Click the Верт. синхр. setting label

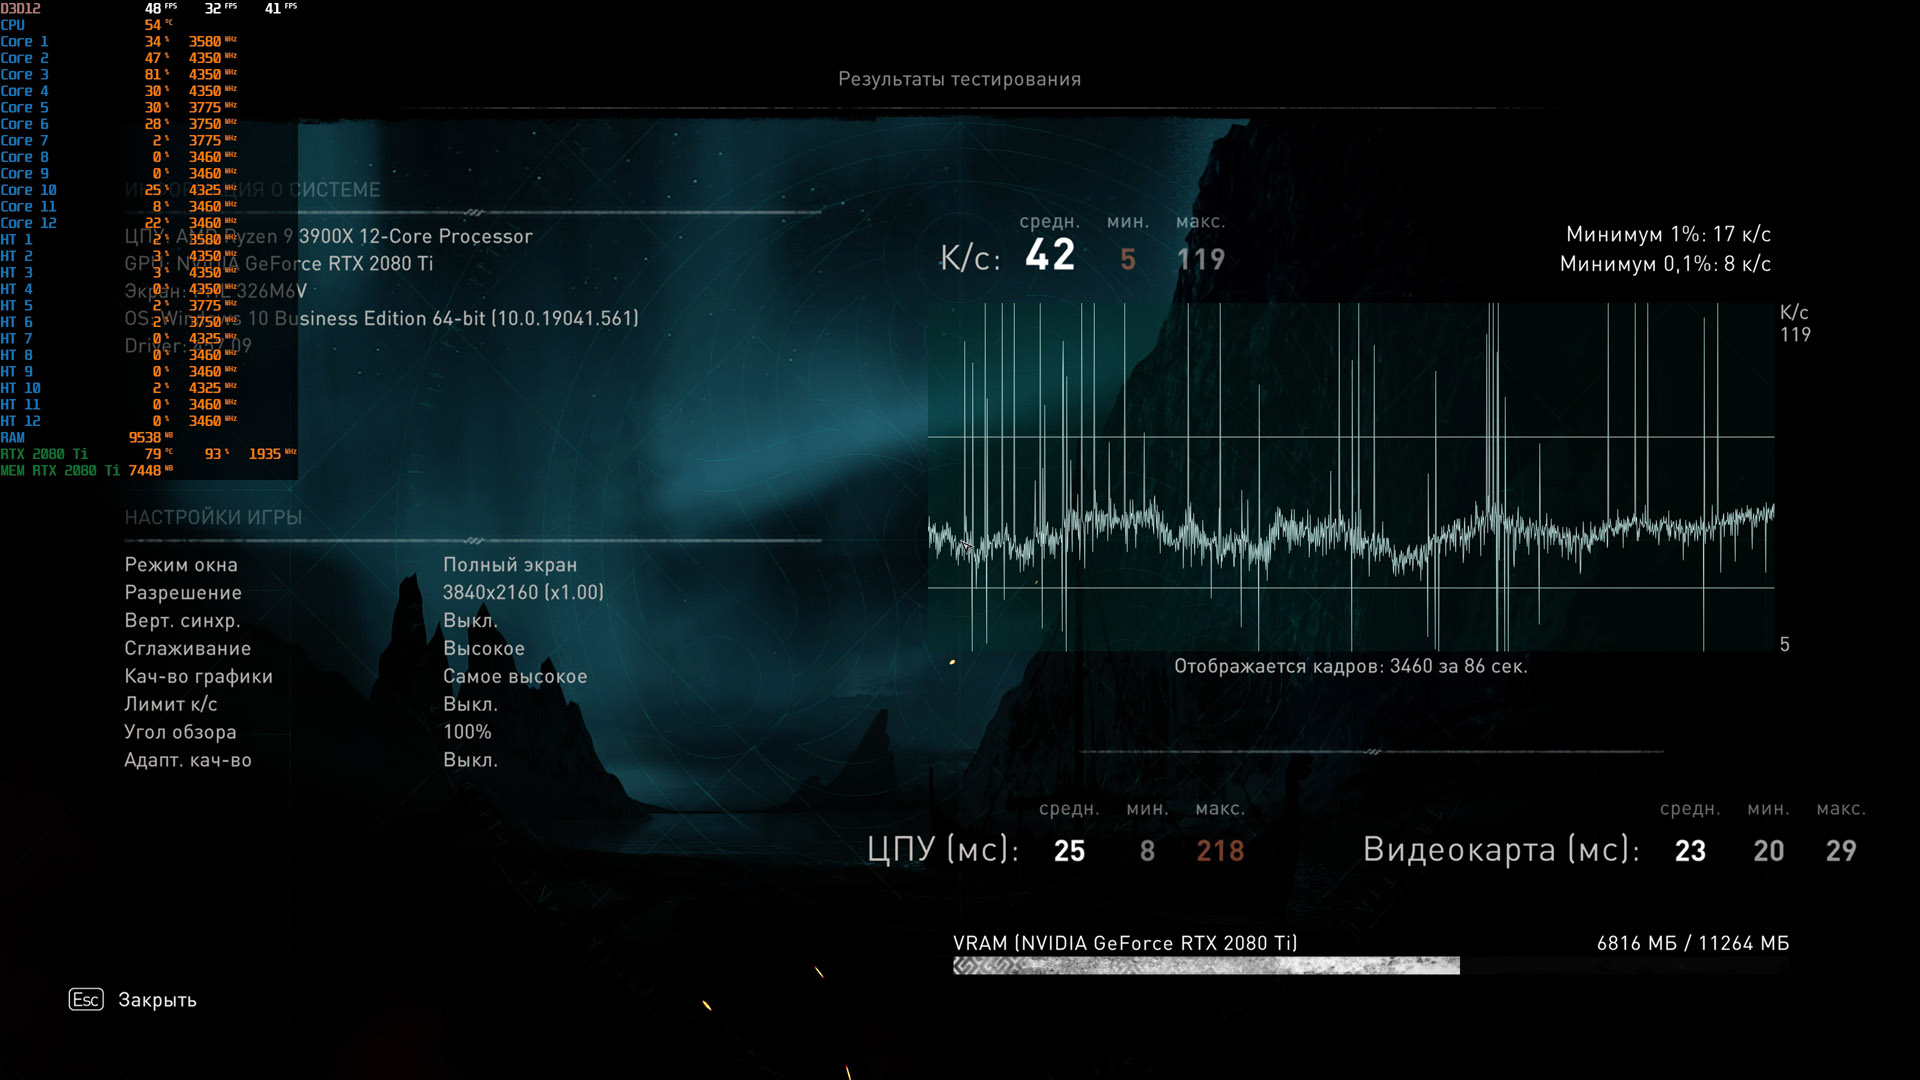click(x=182, y=621)
